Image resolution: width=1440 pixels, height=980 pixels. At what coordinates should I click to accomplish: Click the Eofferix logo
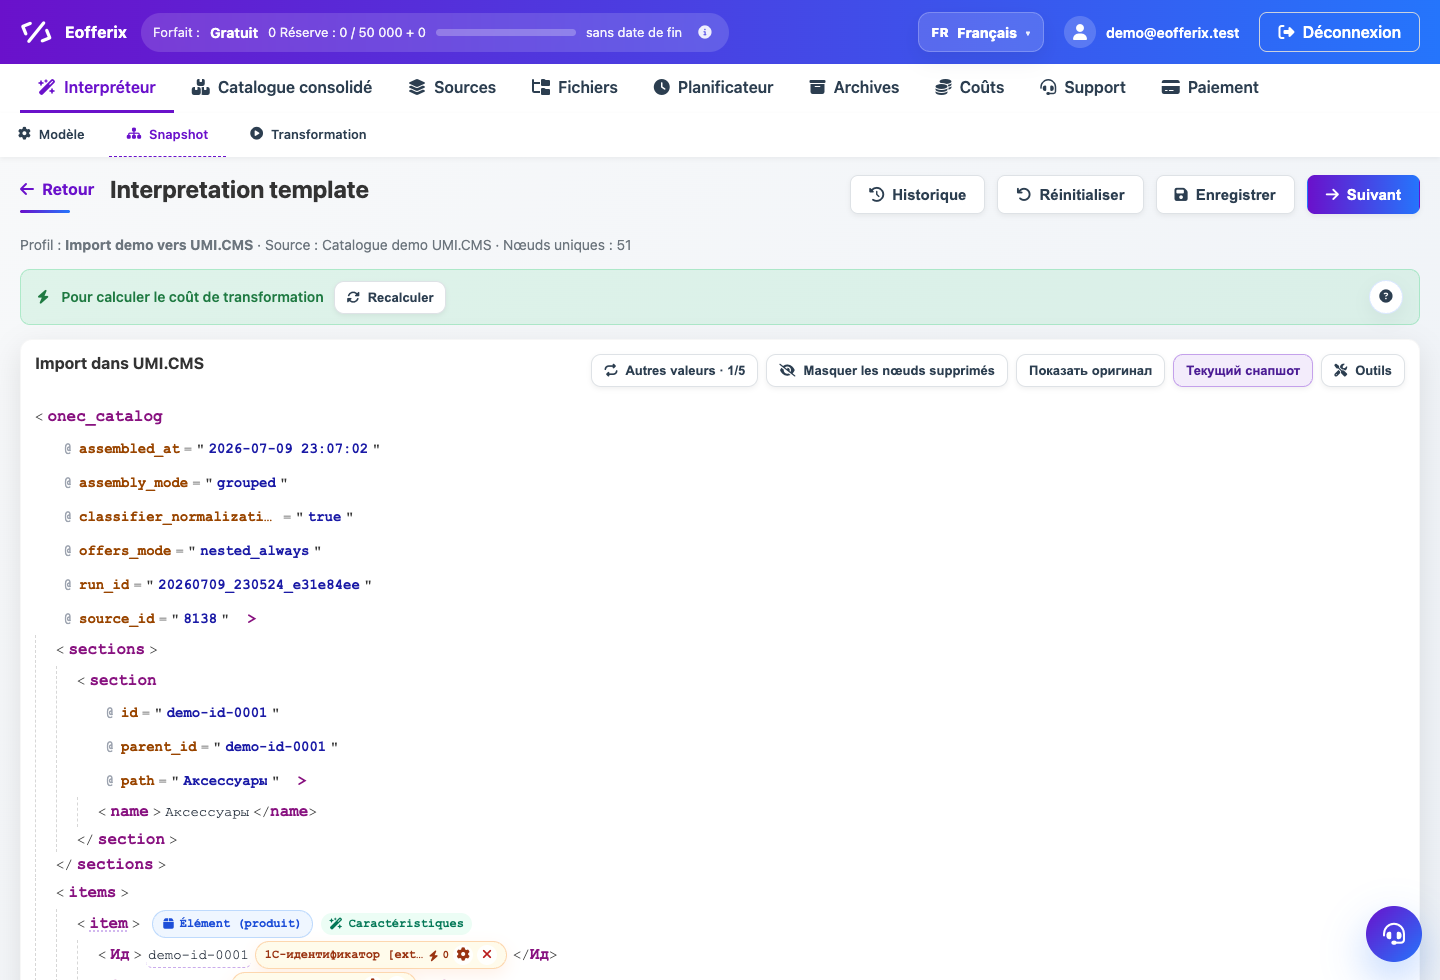[74, 32]
